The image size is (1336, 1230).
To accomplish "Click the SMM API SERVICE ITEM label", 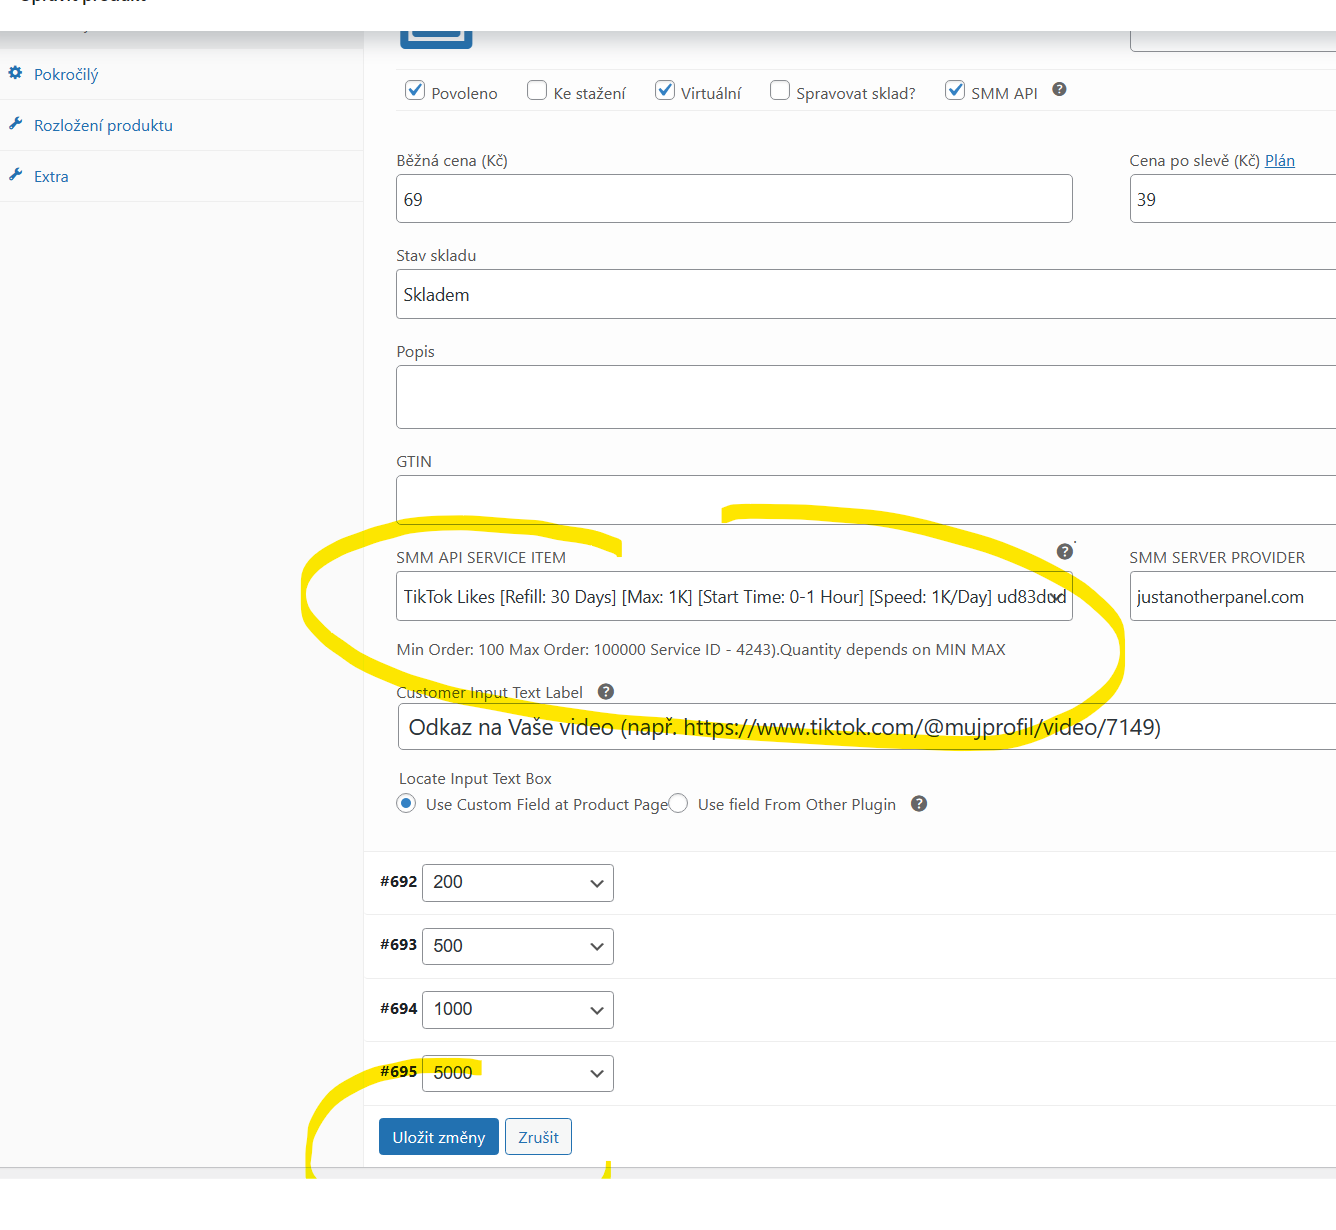I will [481, 558].
